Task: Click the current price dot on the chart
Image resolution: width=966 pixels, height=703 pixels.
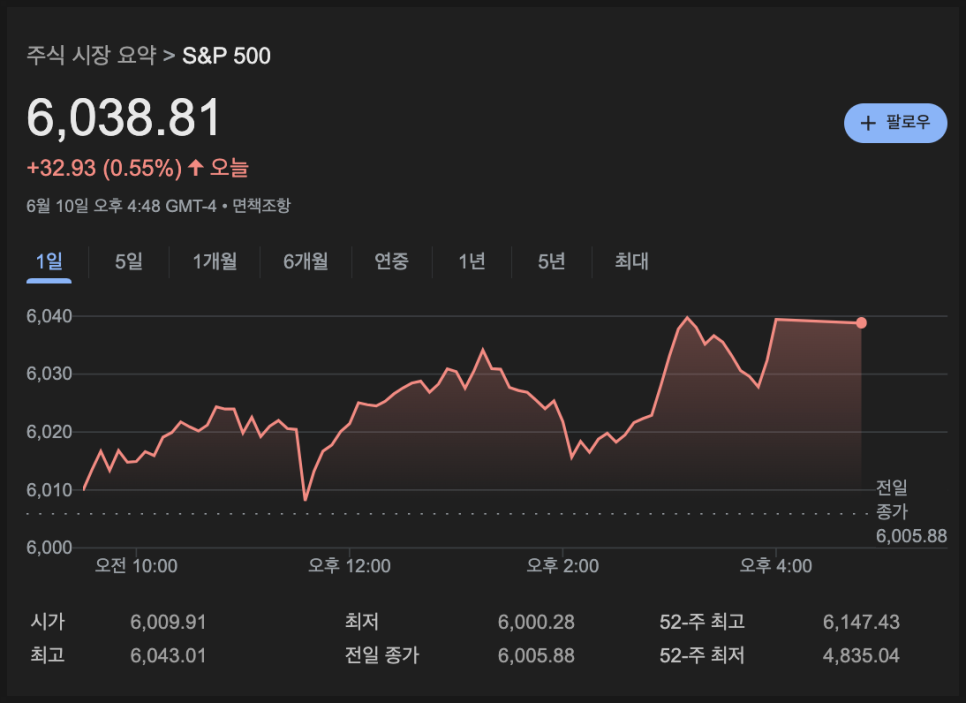Action: coord(861,323)
